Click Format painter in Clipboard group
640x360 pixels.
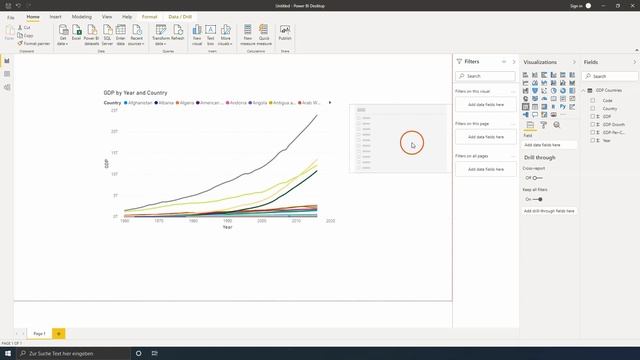pos(33,43)
